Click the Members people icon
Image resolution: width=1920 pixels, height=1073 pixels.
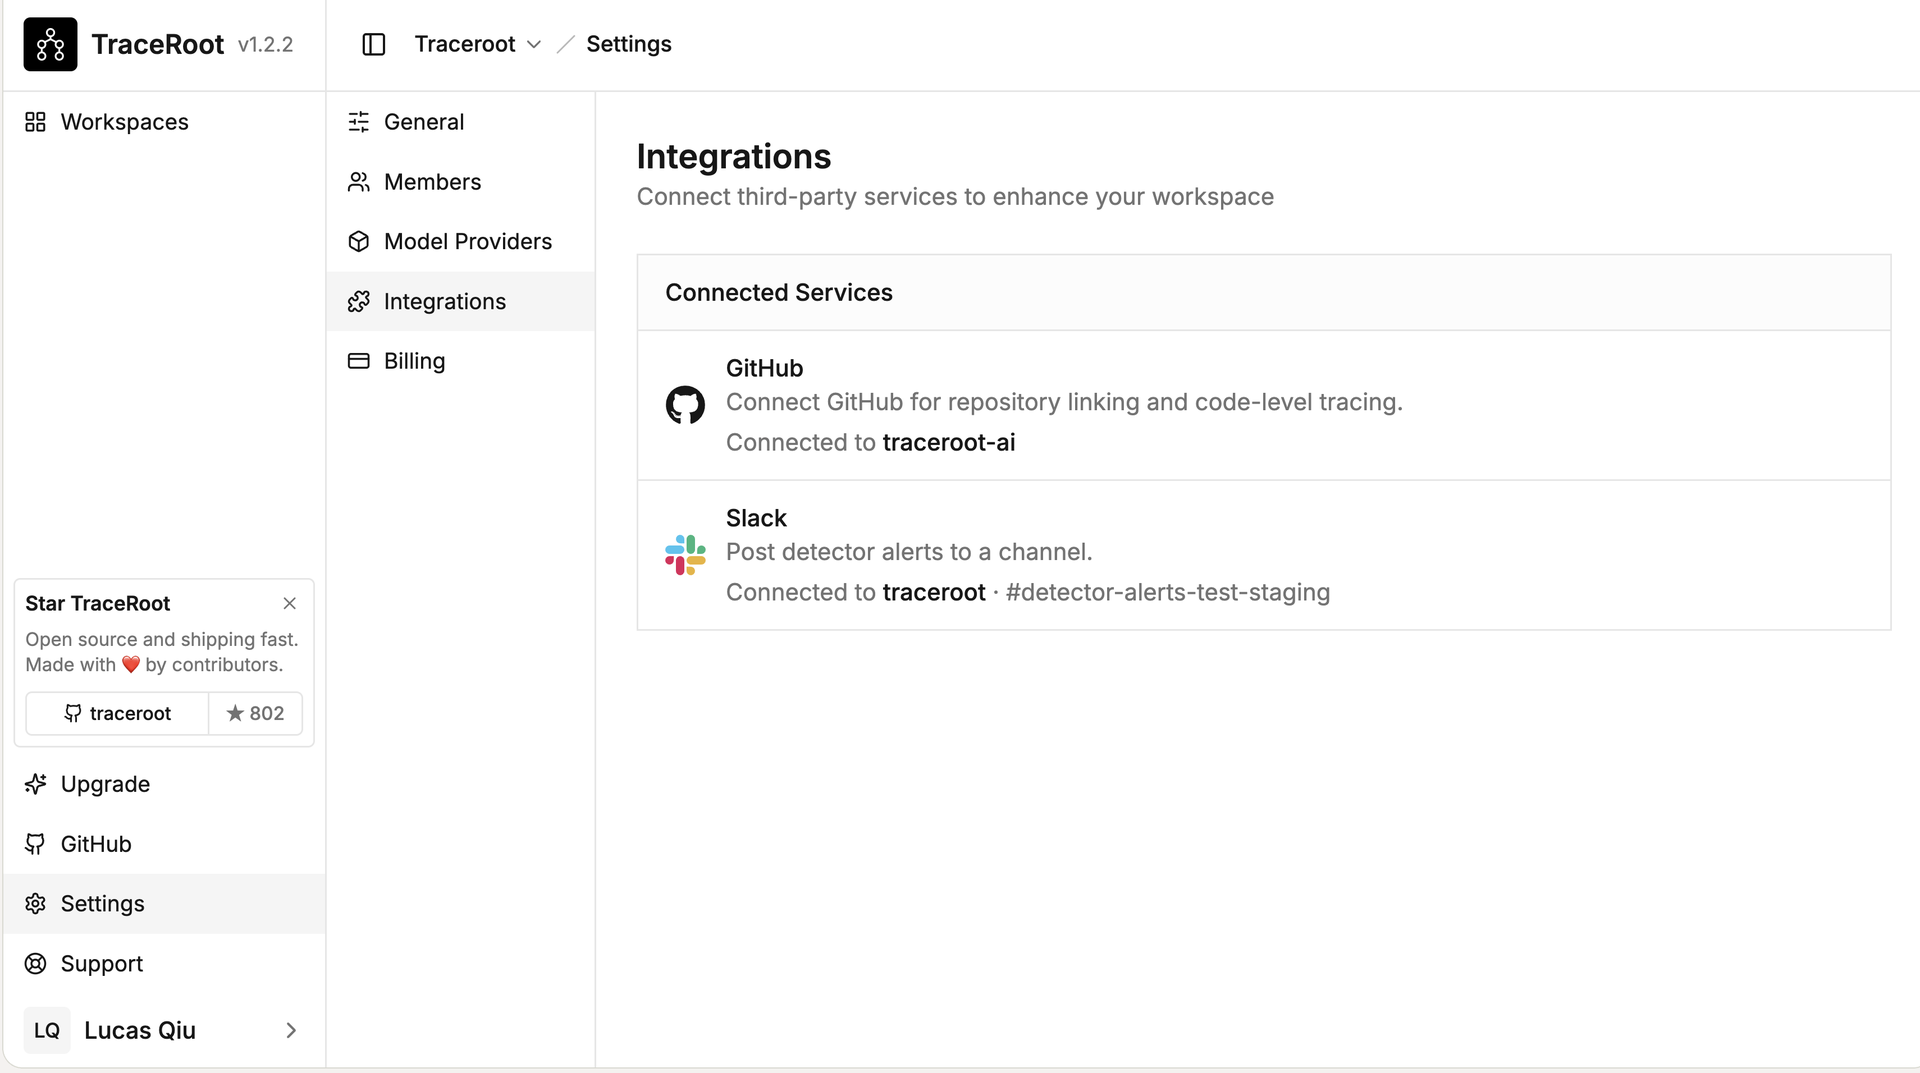click(x=359, y=182)
